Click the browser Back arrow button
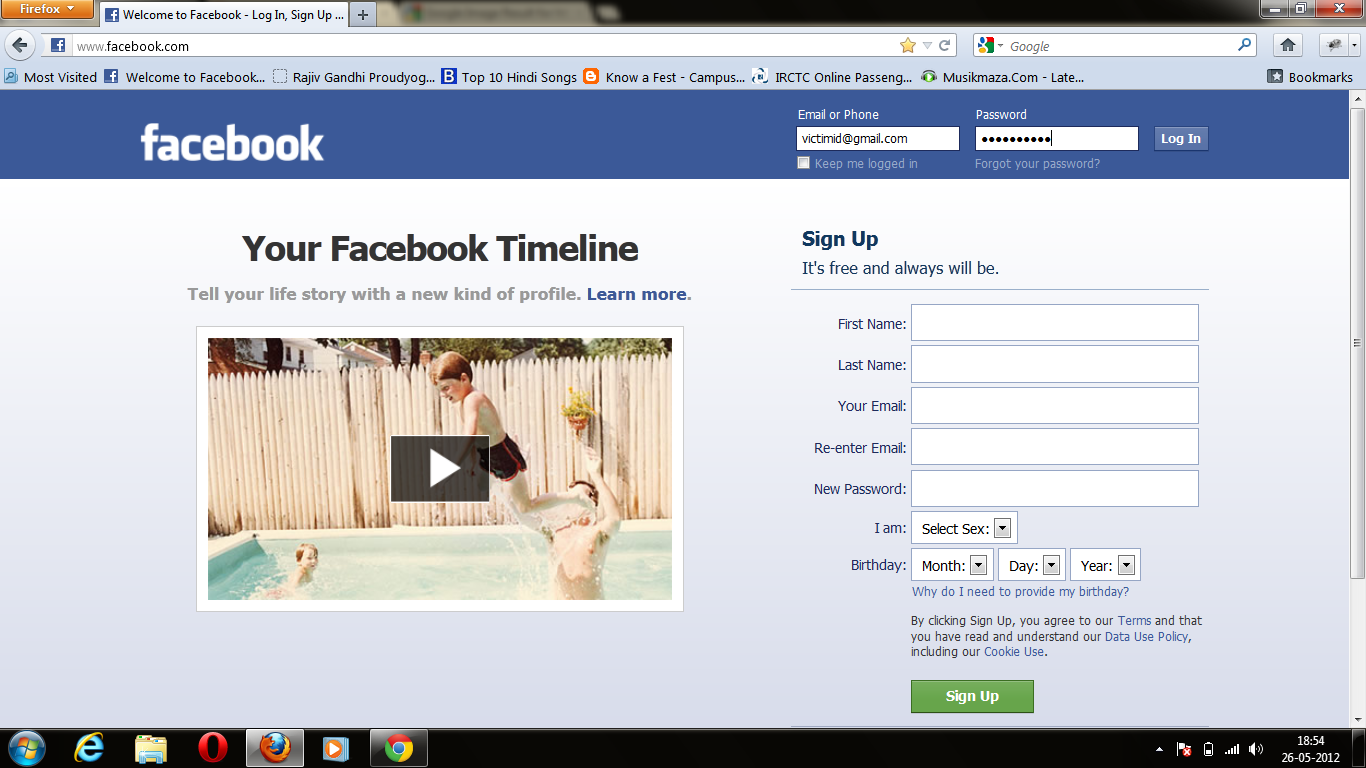The width and height of the screenshot is (1366, 768). point(22,45)
